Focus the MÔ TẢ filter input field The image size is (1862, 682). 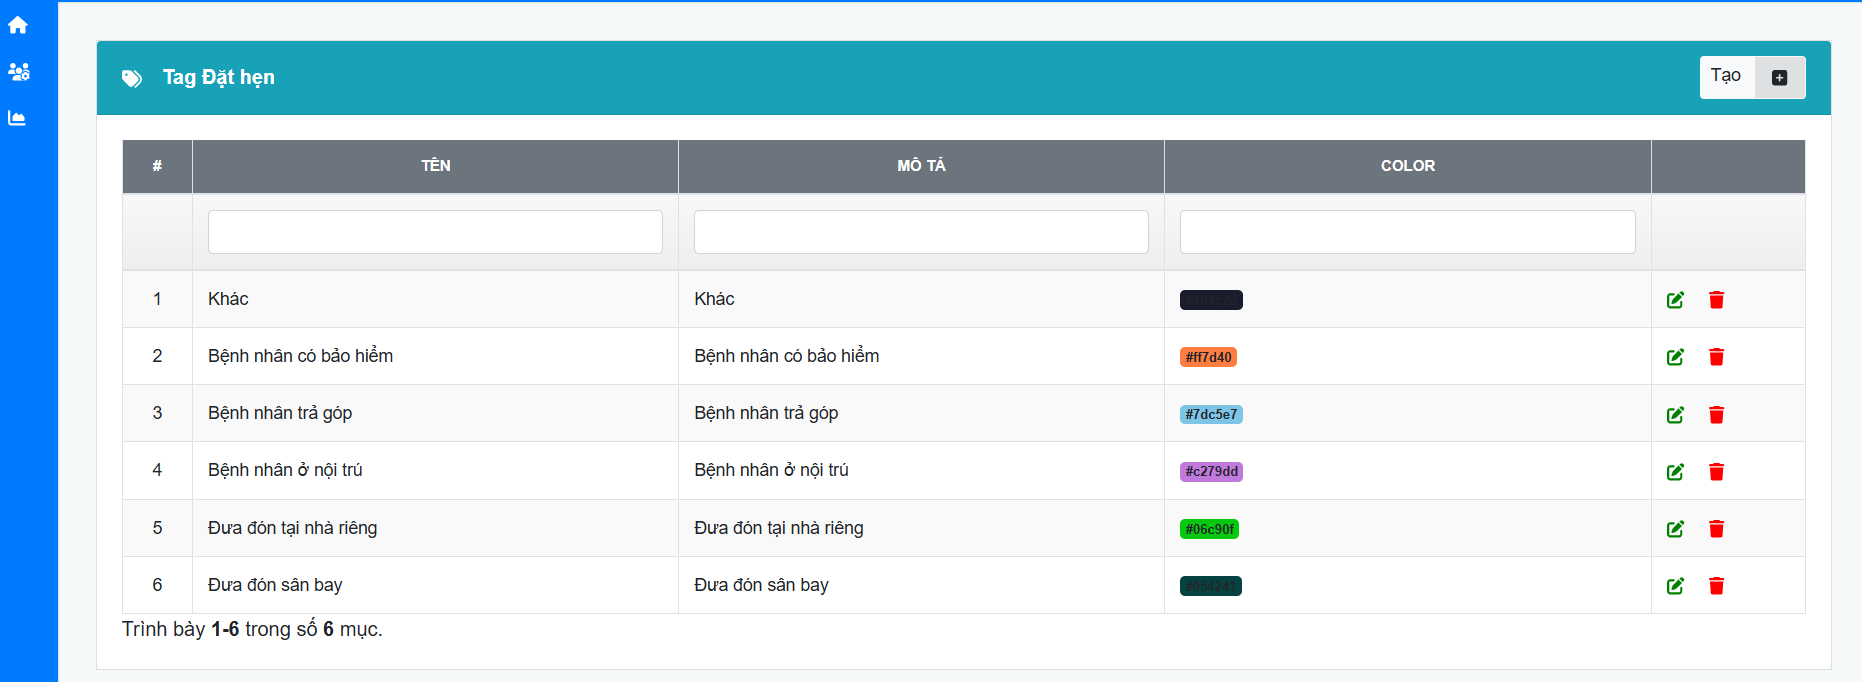[x=921, y=232]
